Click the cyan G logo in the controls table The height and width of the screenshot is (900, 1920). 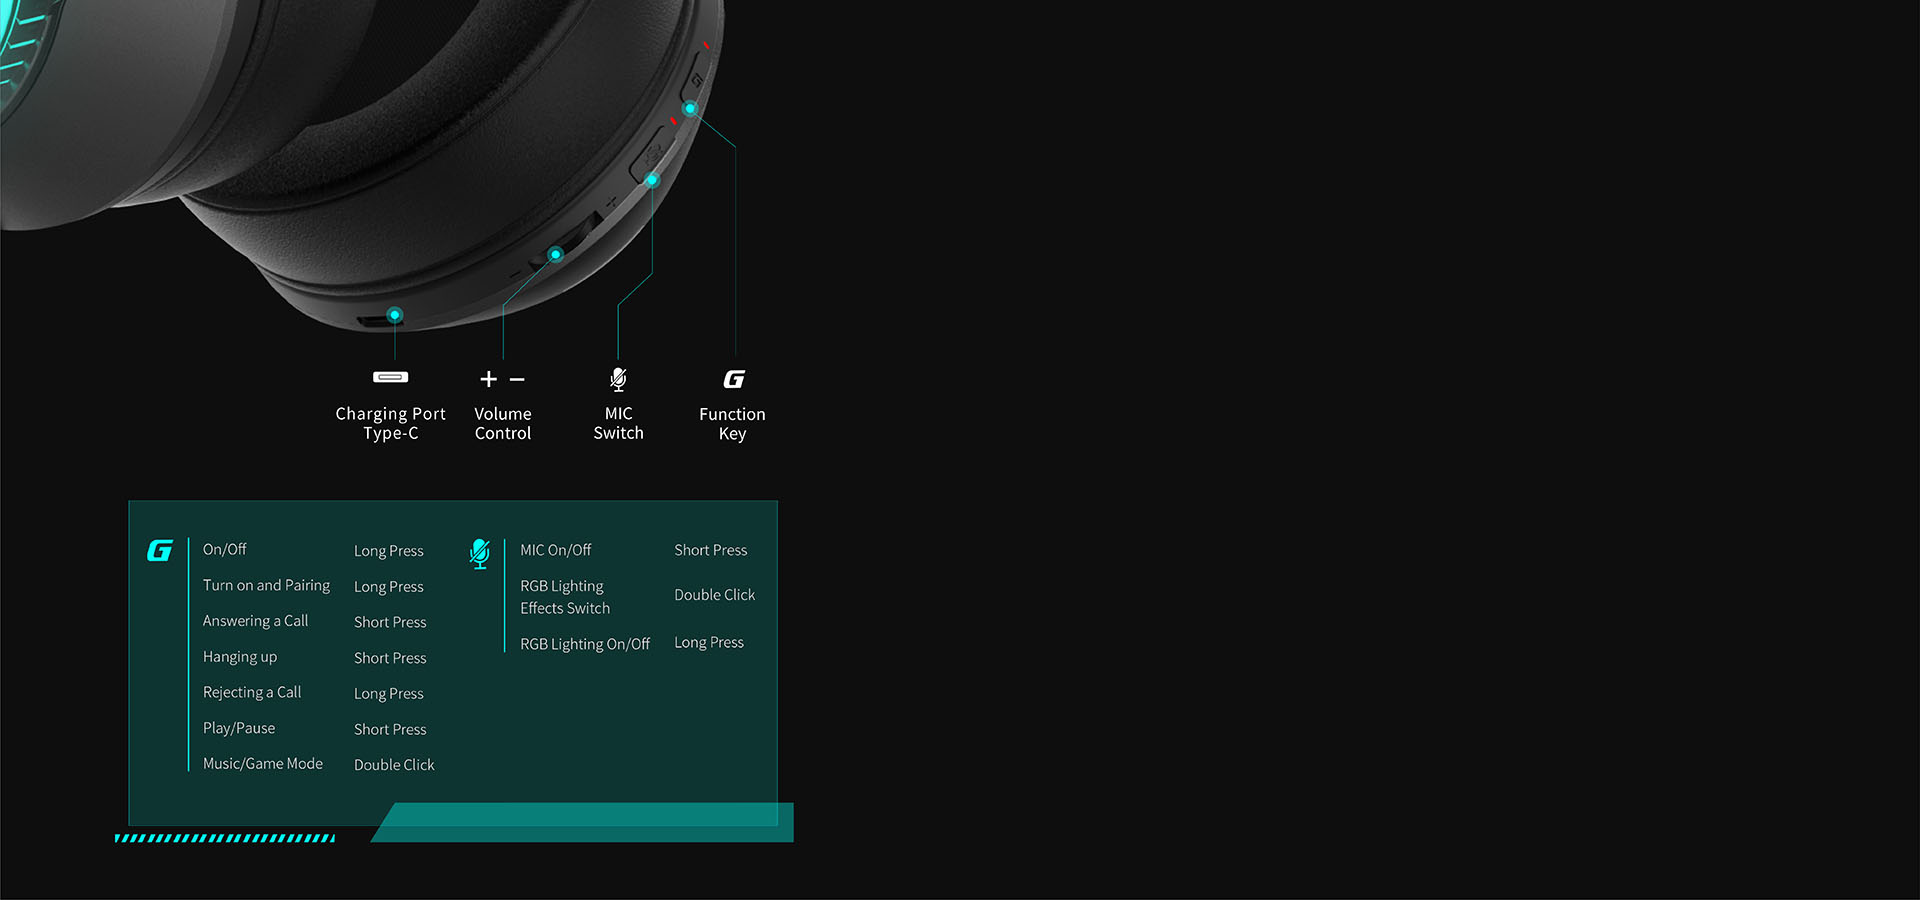pyautogui.click(x=160, y=551)
